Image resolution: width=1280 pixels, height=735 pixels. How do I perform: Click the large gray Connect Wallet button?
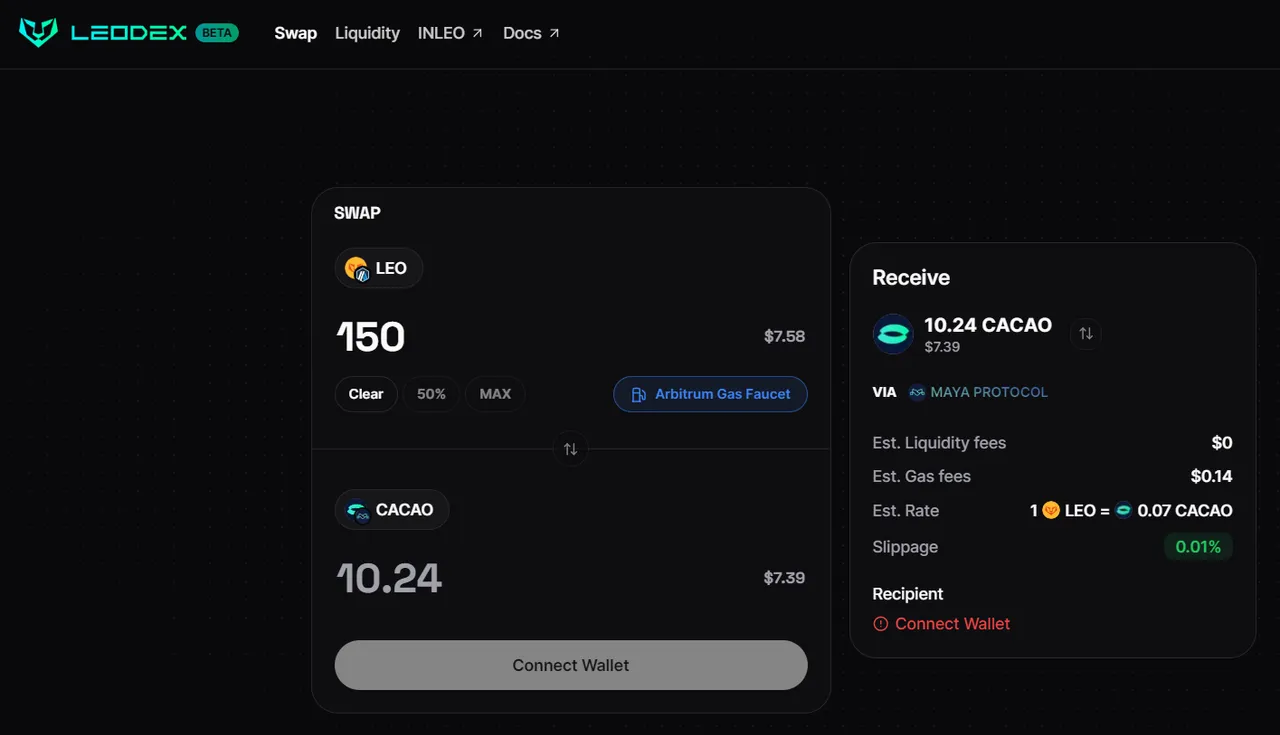tap(571, 665)
